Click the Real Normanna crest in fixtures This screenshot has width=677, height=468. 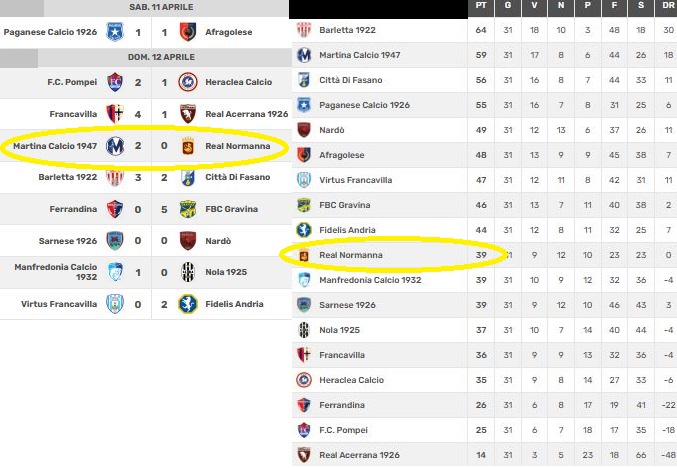pos(186,146)
